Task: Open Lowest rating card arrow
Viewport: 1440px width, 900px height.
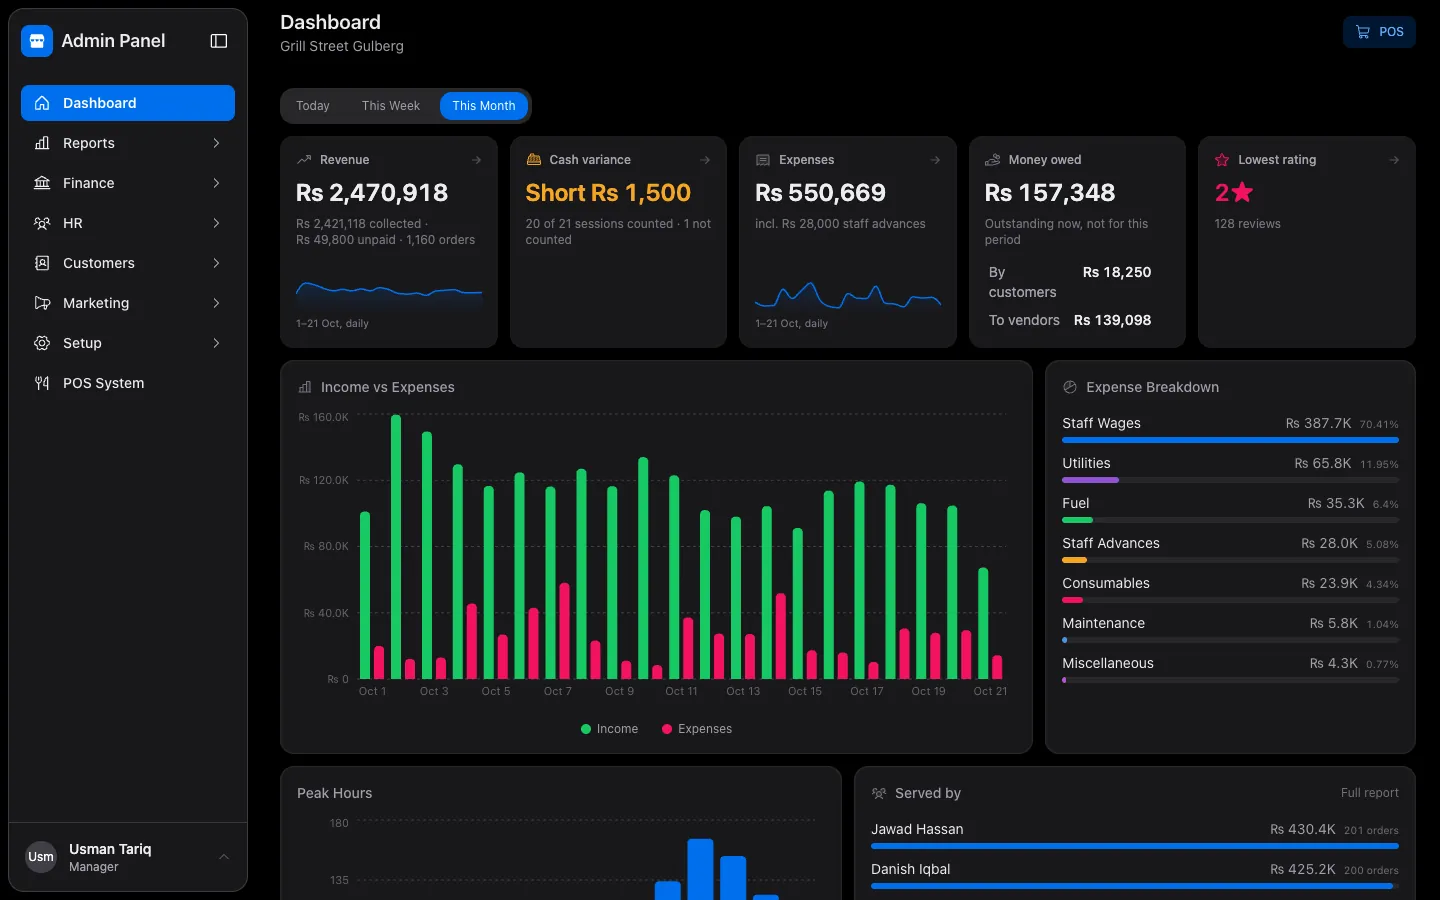Action: pyautogui.click(x=1394, y=160)
